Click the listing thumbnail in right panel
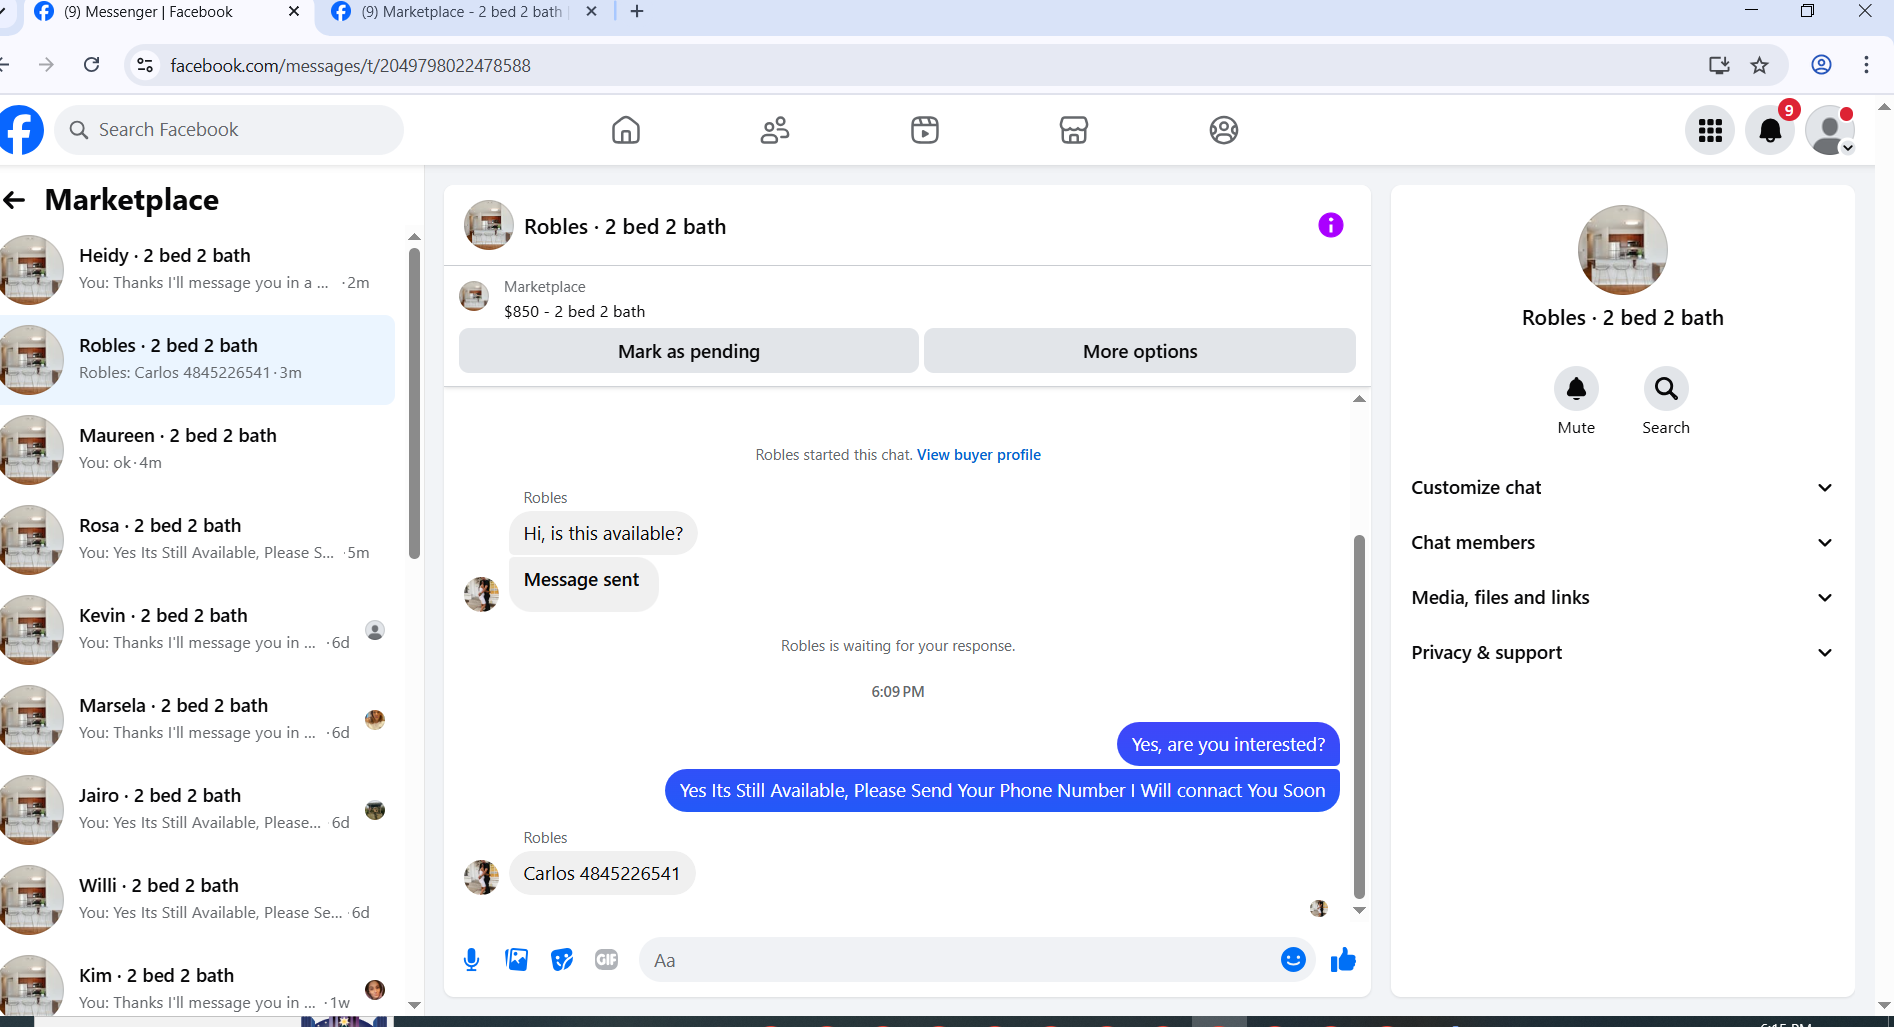Screen dimensions: 1894x1027 pyautogui.click(x=1622, y=250)
